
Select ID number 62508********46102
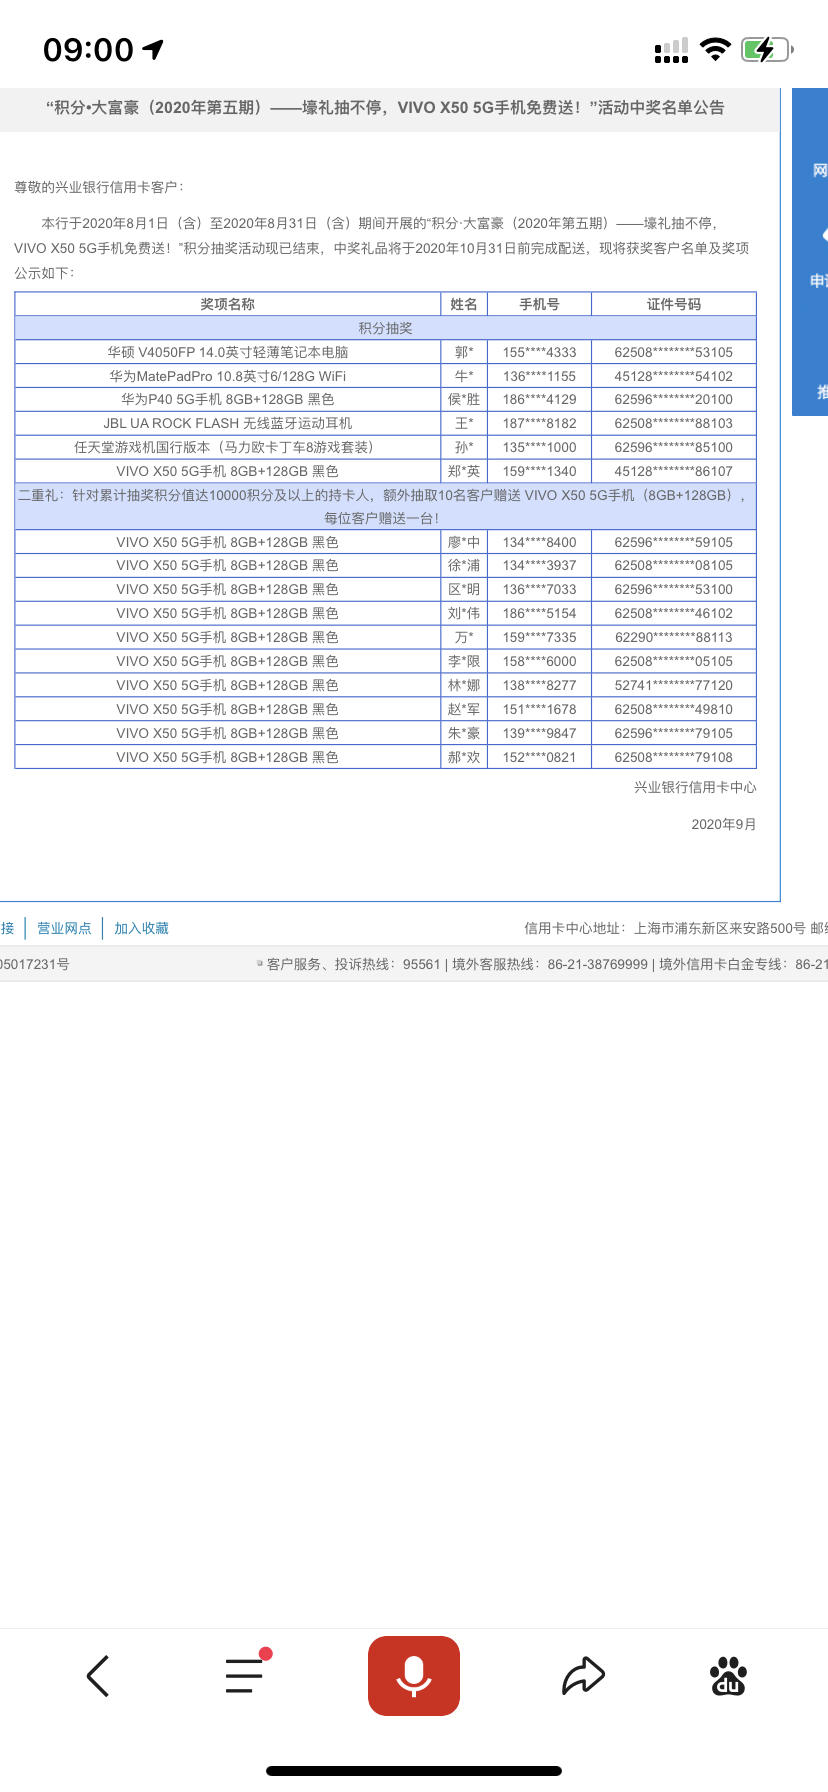(674, 613)
